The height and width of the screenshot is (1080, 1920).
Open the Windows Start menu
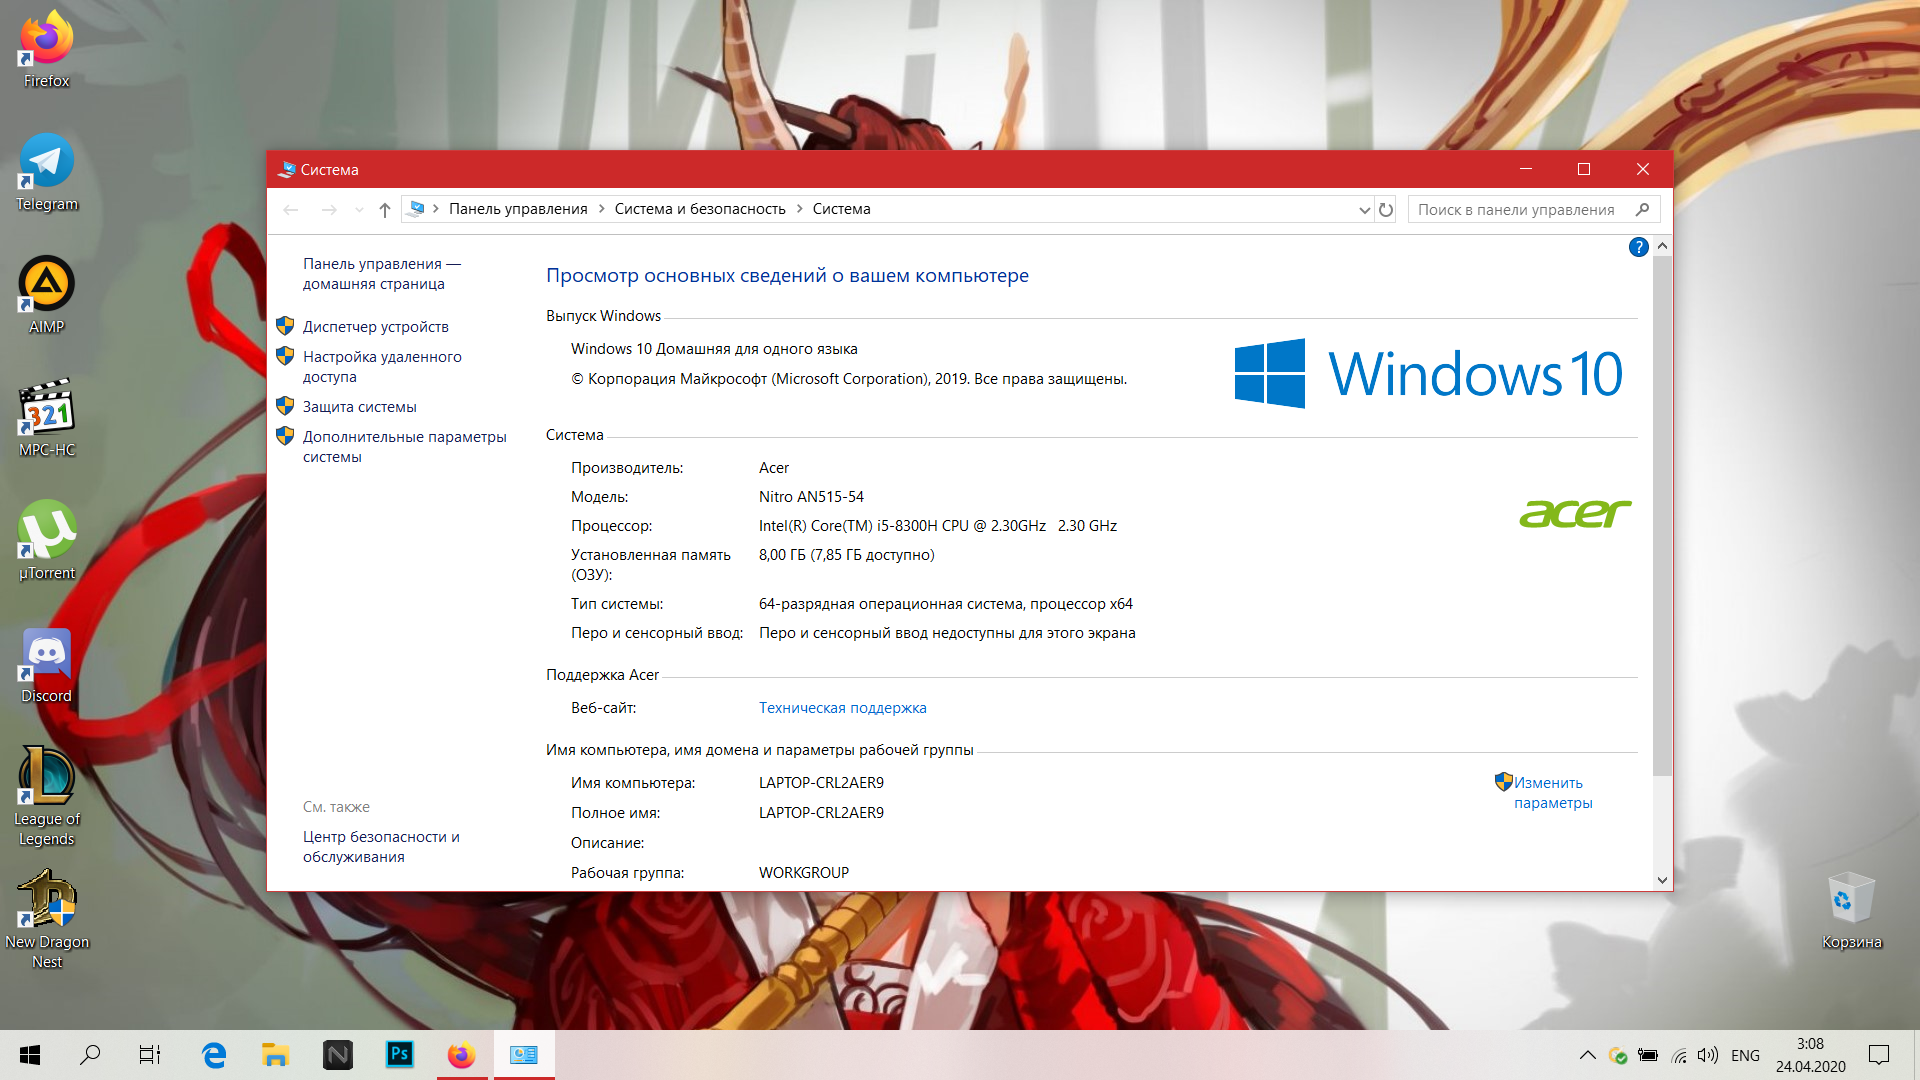click(30, 1055)
